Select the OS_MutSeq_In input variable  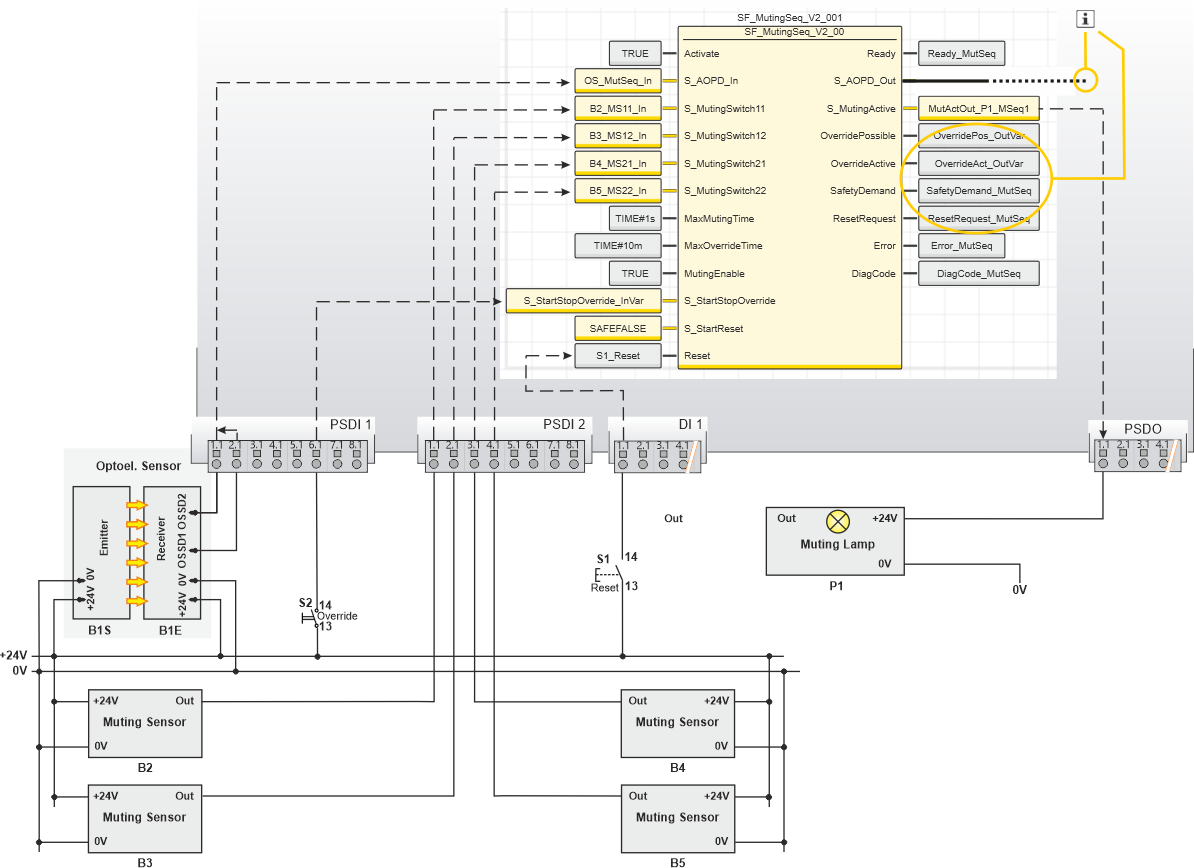click(x=617, y=81)
